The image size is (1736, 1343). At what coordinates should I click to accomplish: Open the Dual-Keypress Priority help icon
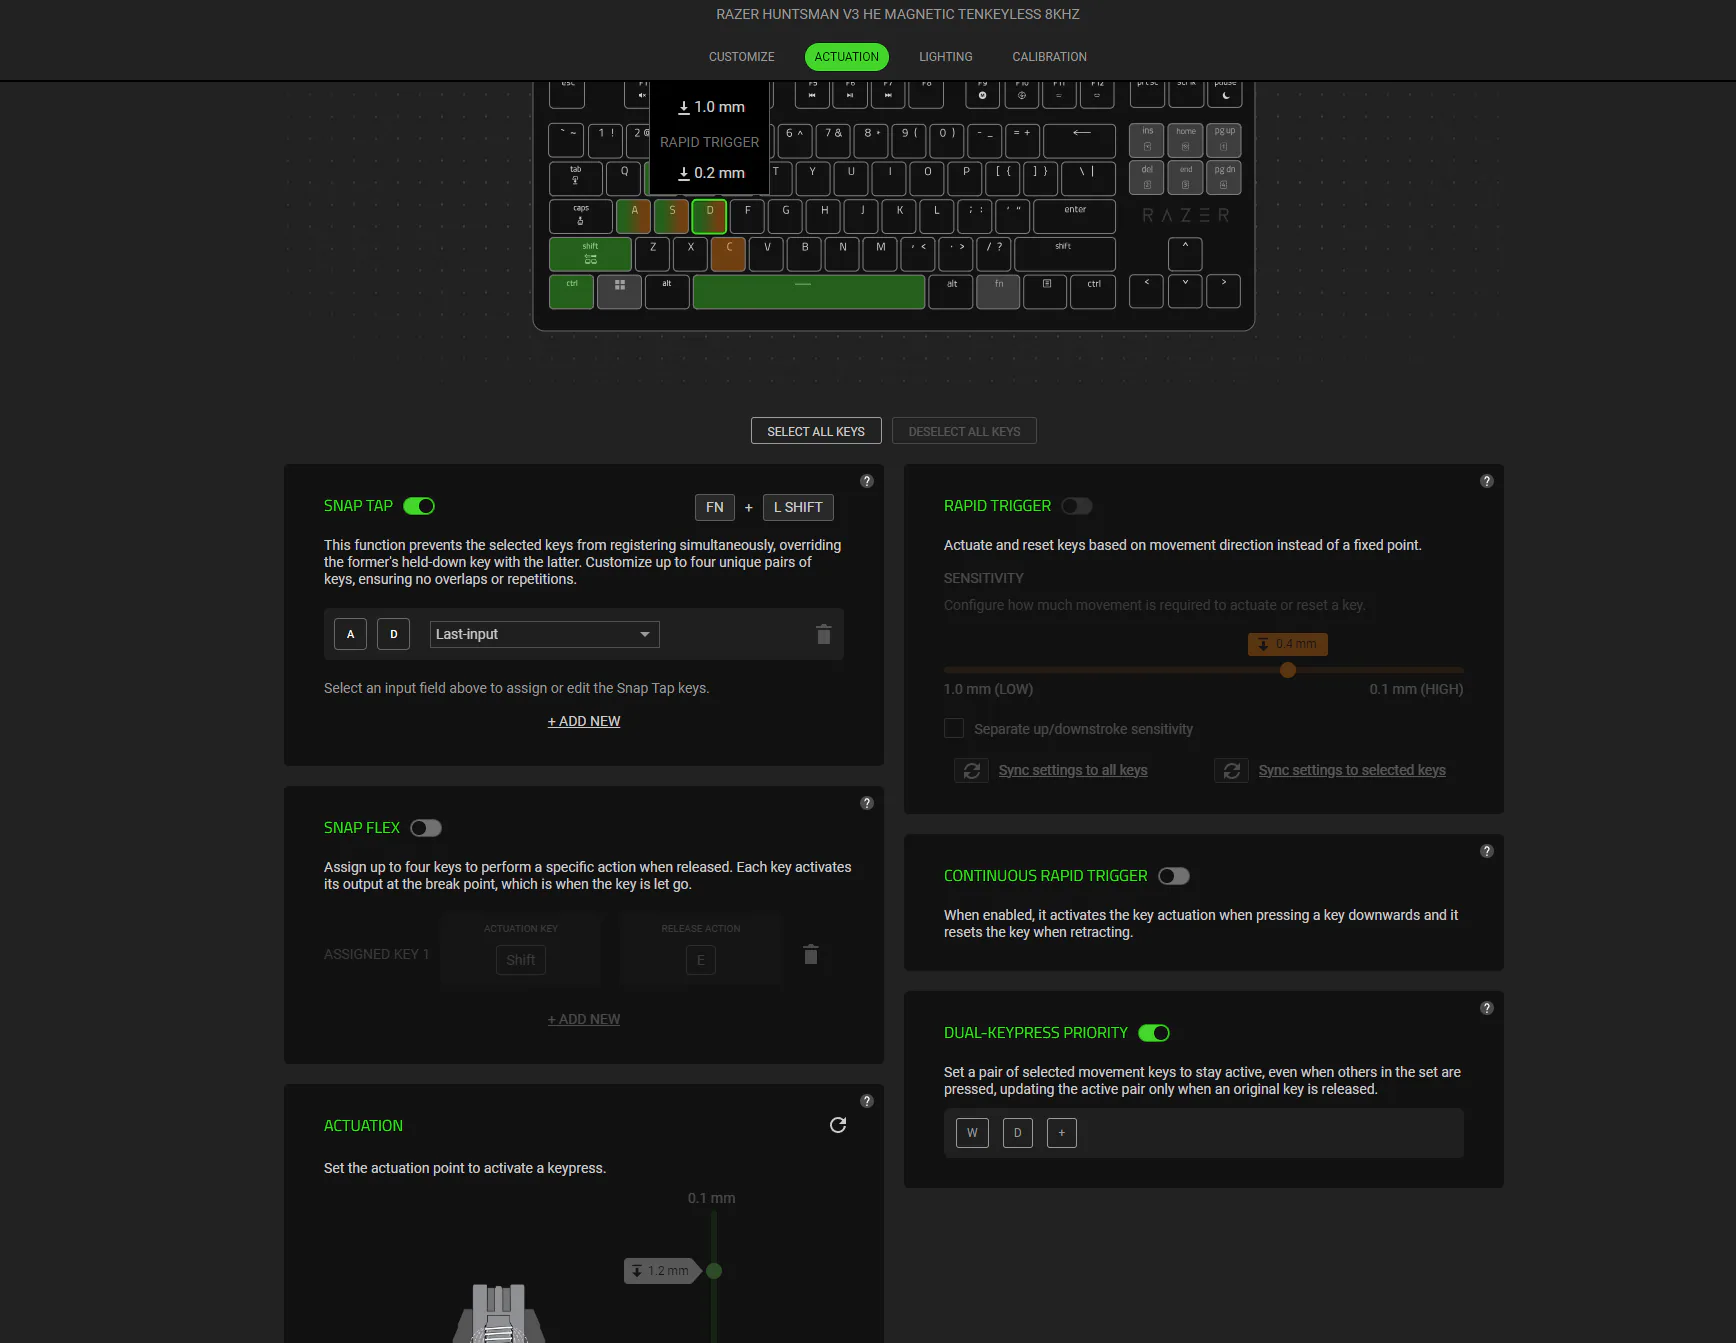click(x=1487, y=1008)
